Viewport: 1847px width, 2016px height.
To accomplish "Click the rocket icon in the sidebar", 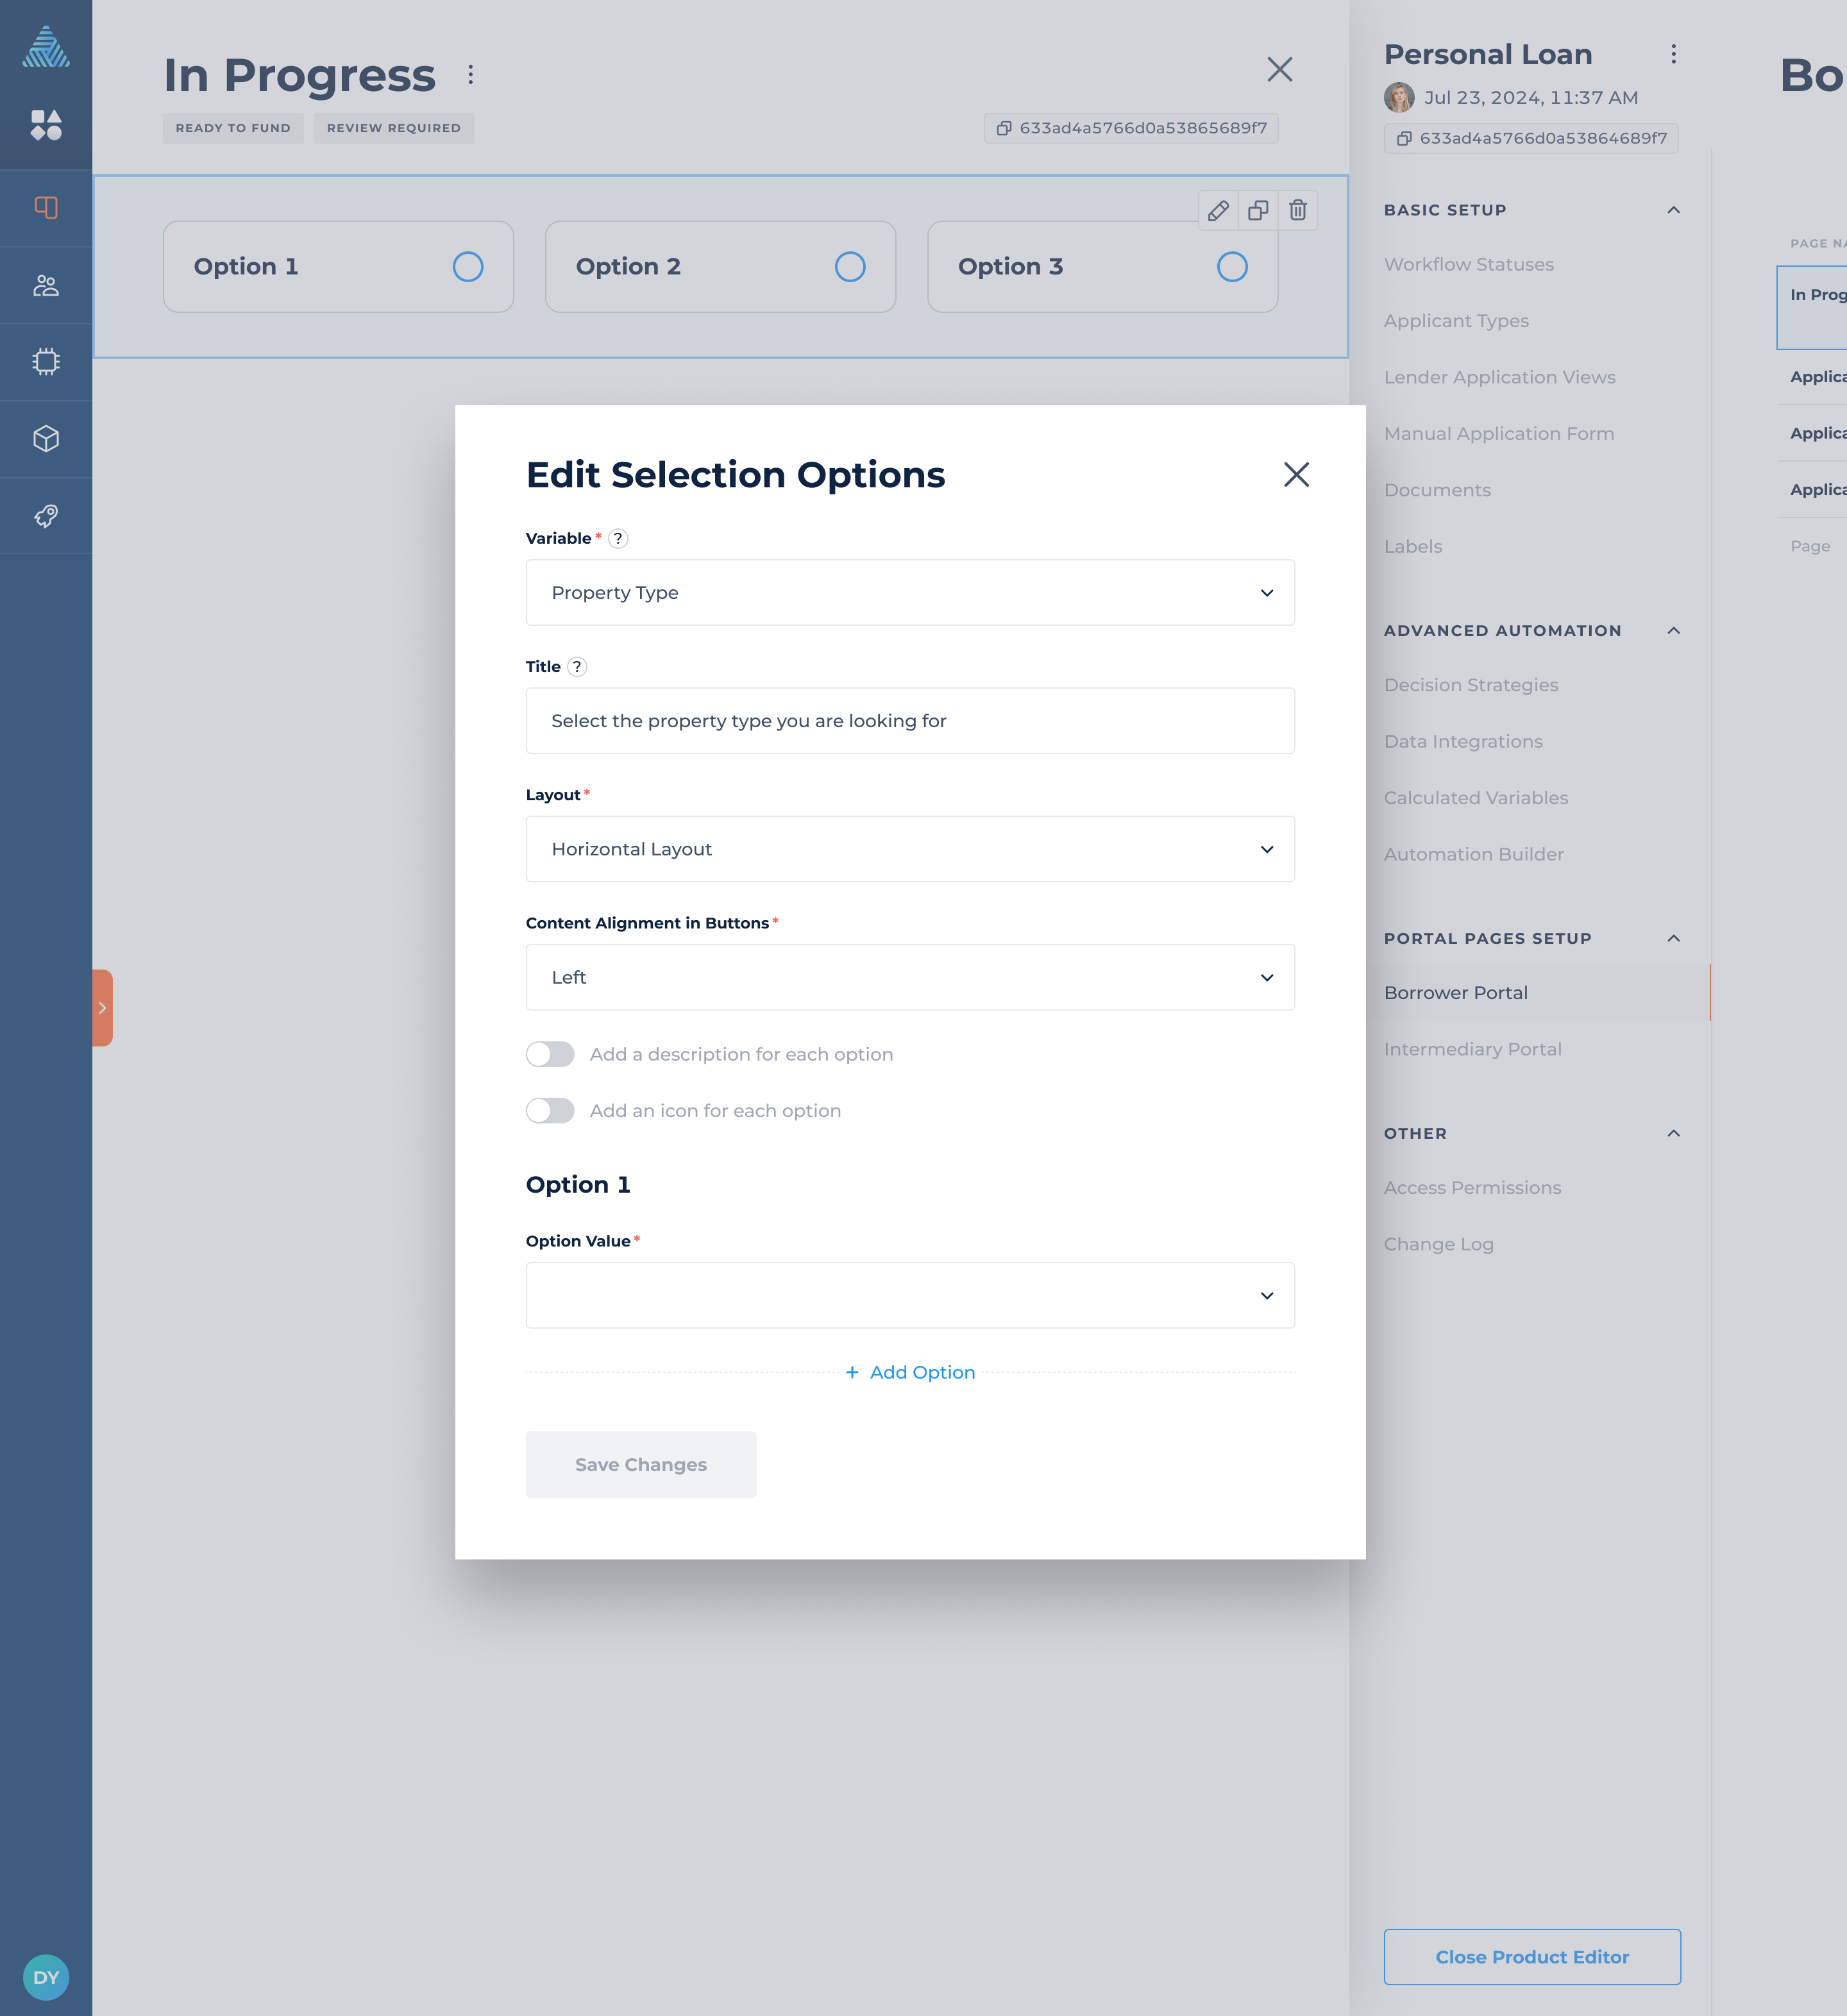I will click(x=46, y=516).
